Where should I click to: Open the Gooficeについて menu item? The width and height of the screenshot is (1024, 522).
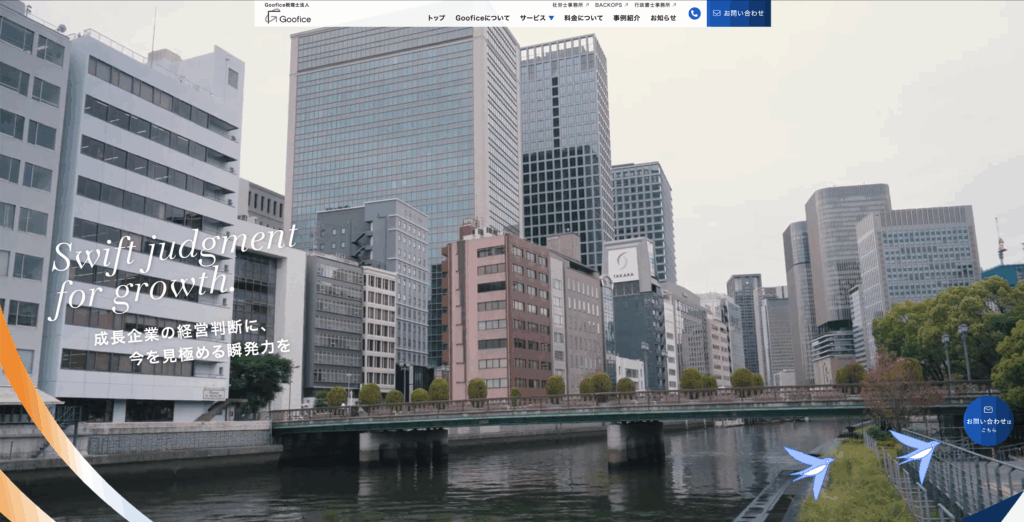(x=482, y=18)
